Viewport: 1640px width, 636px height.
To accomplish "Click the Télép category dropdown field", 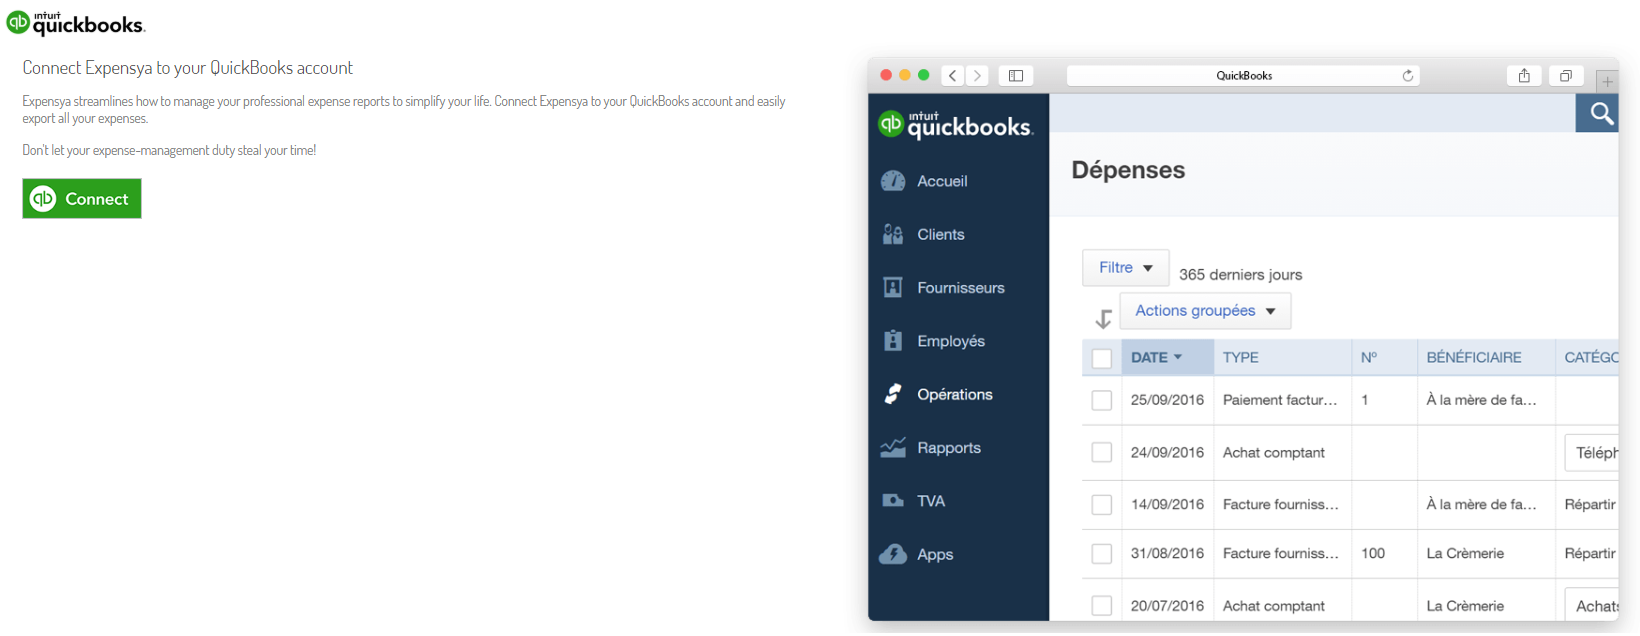I will pos(1592,453).
